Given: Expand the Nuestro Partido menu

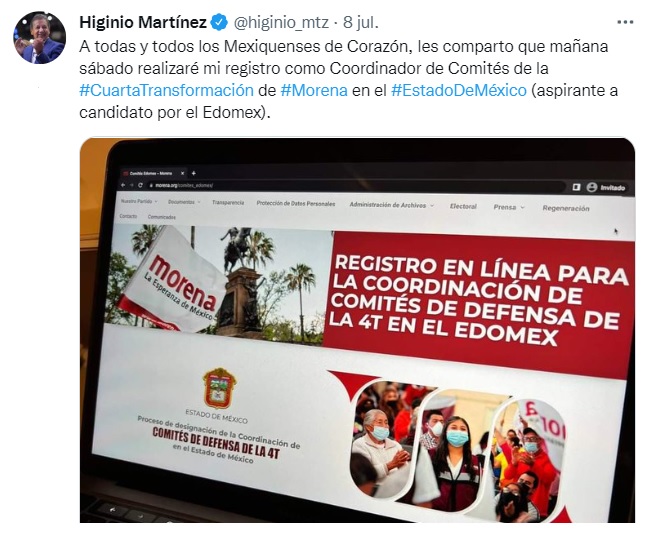Looking at the screenshot, I should point(139,201).
